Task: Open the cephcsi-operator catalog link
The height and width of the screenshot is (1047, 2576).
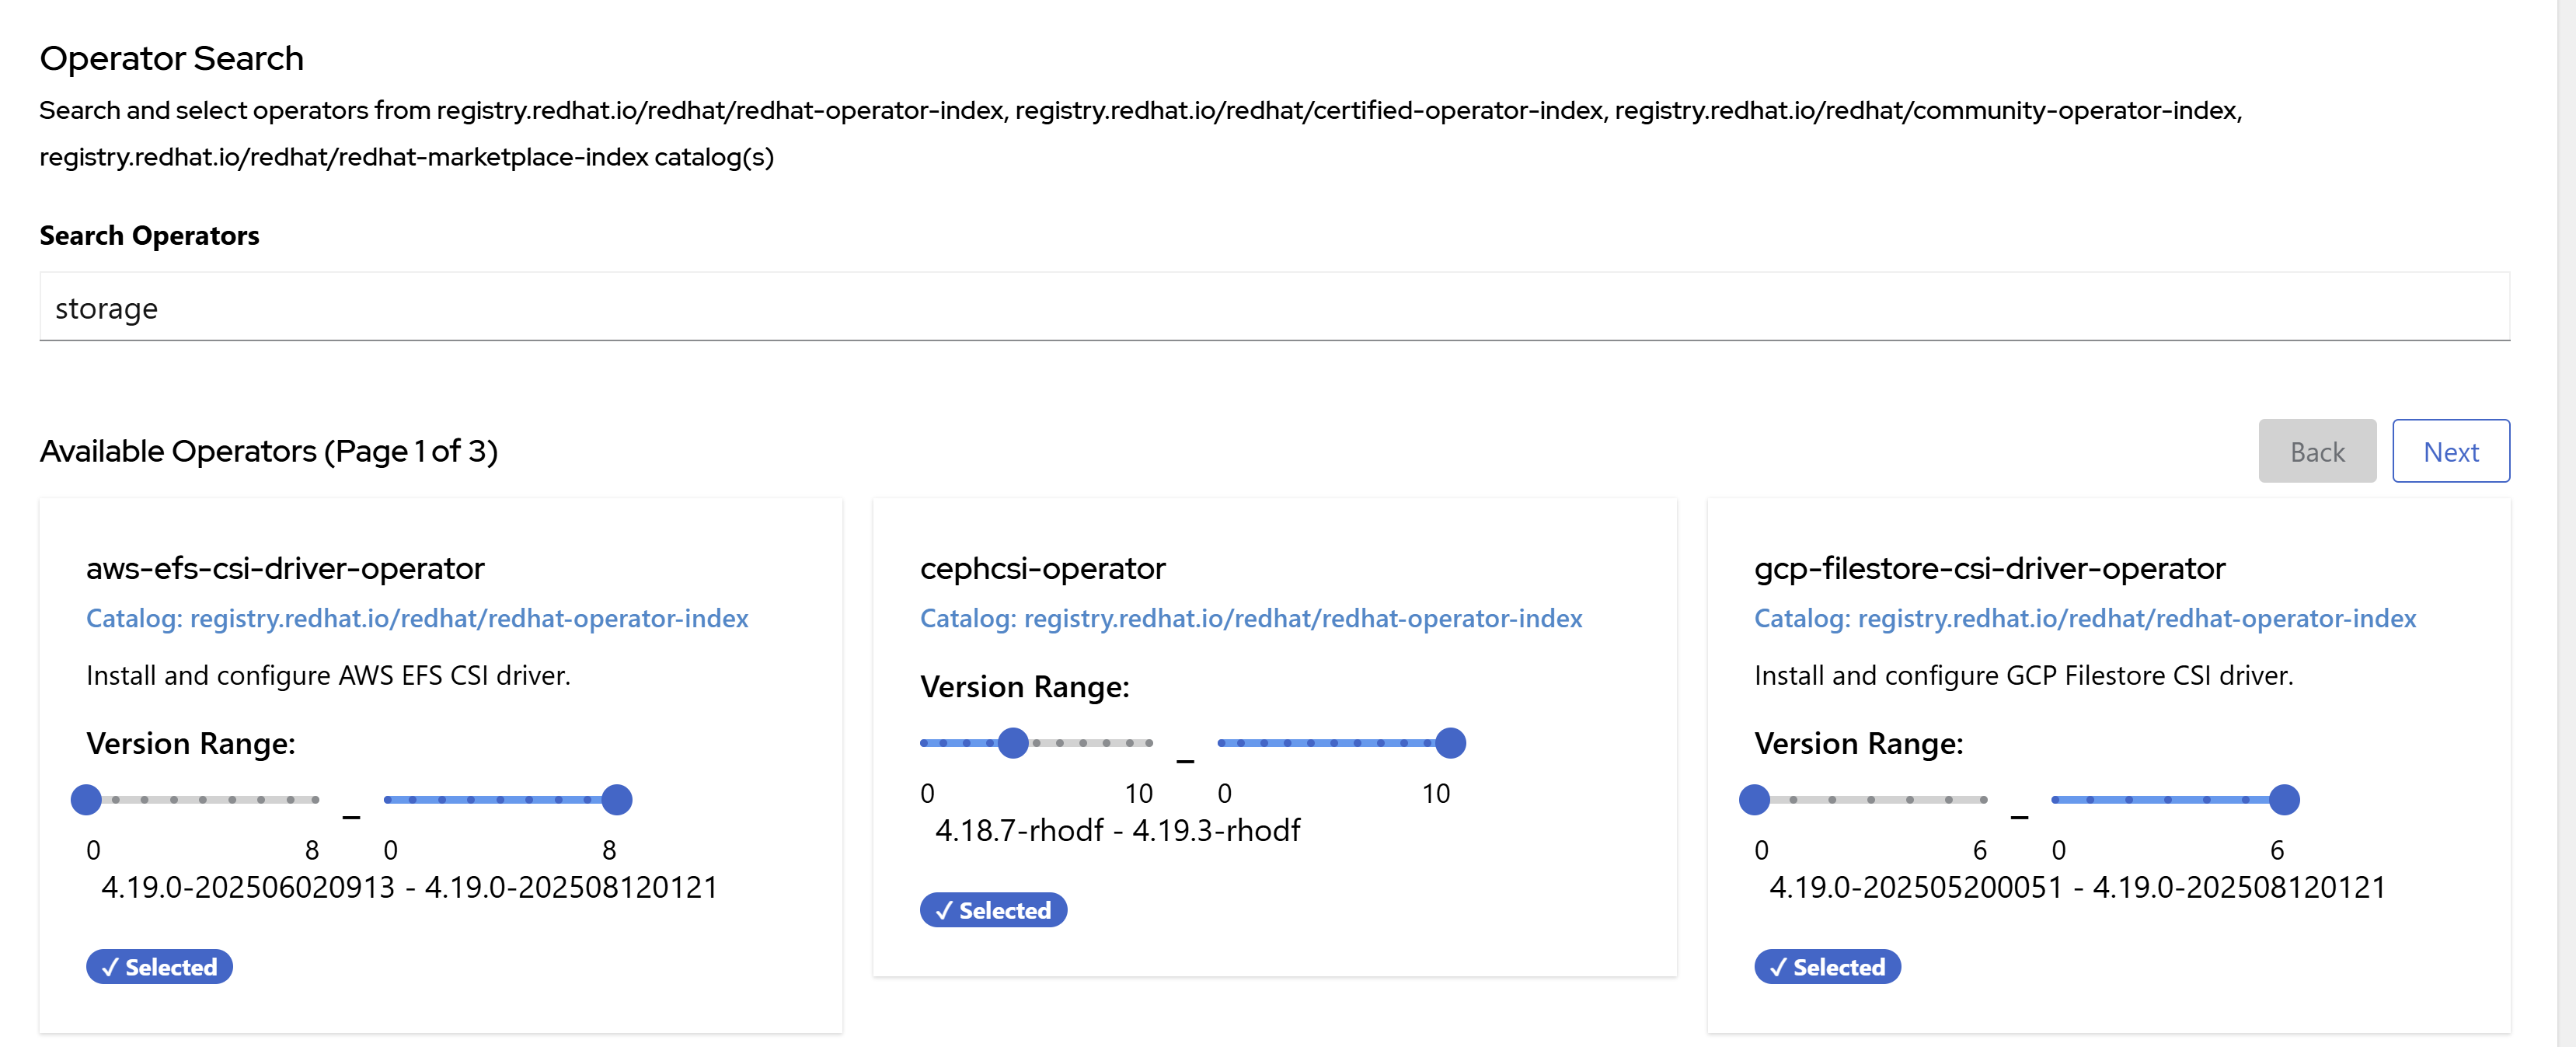Action: coord(1251,618)
